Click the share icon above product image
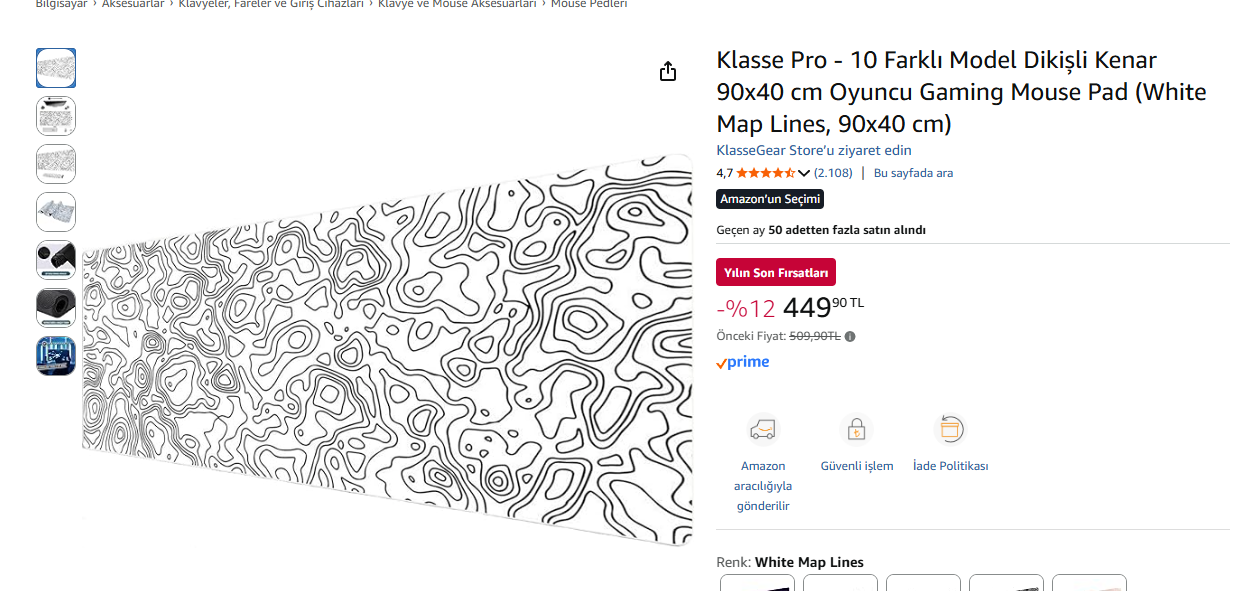This screenshot has height=591, width=1234. tap(668, 71)
